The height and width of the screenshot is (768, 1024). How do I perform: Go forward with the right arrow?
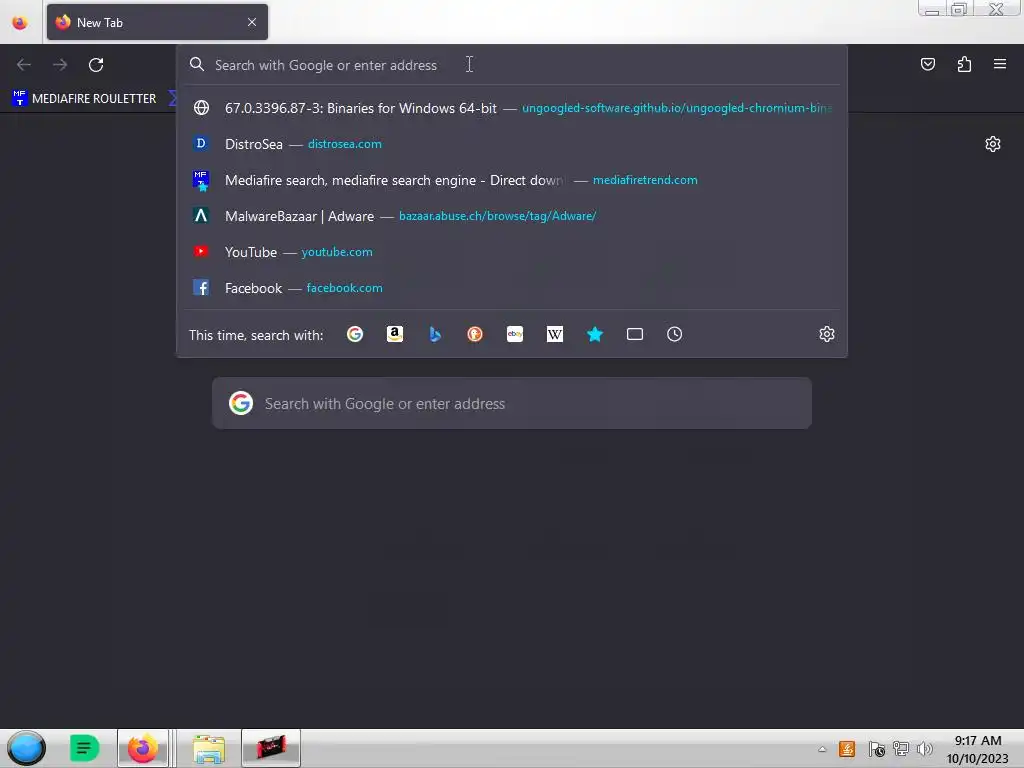[60, 65]
